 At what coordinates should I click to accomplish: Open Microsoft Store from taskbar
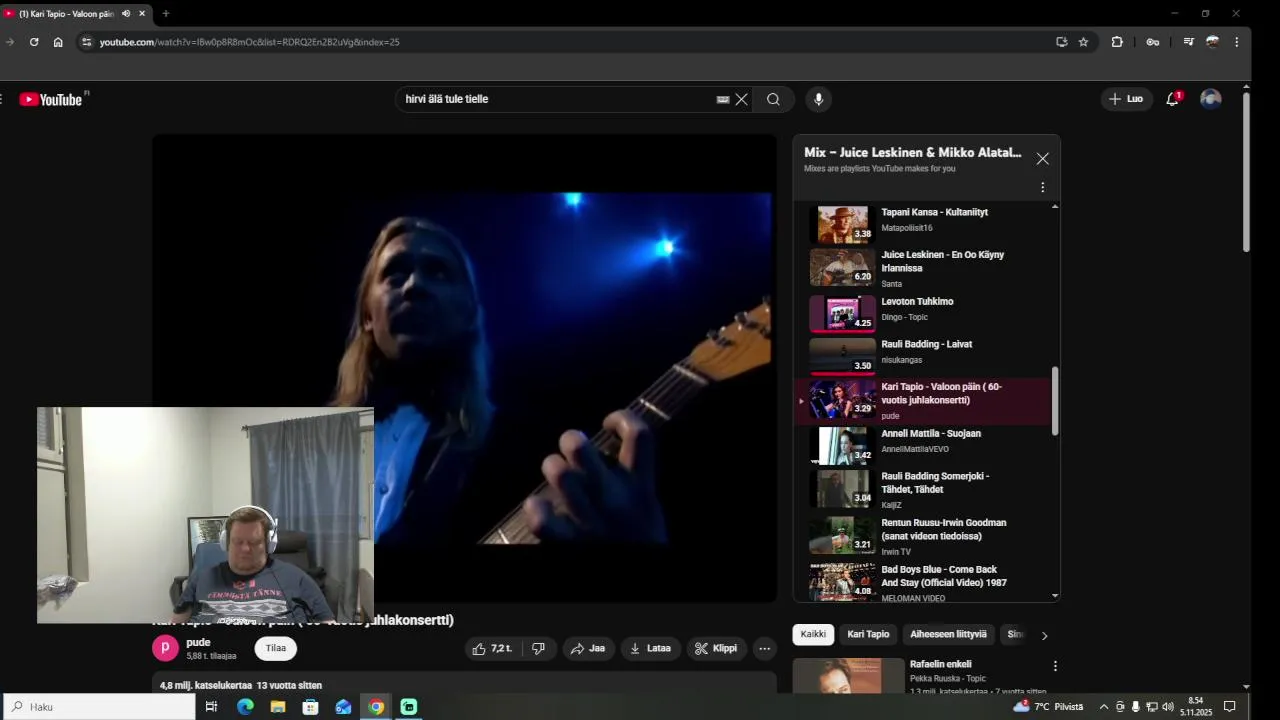tap(311, 707)
